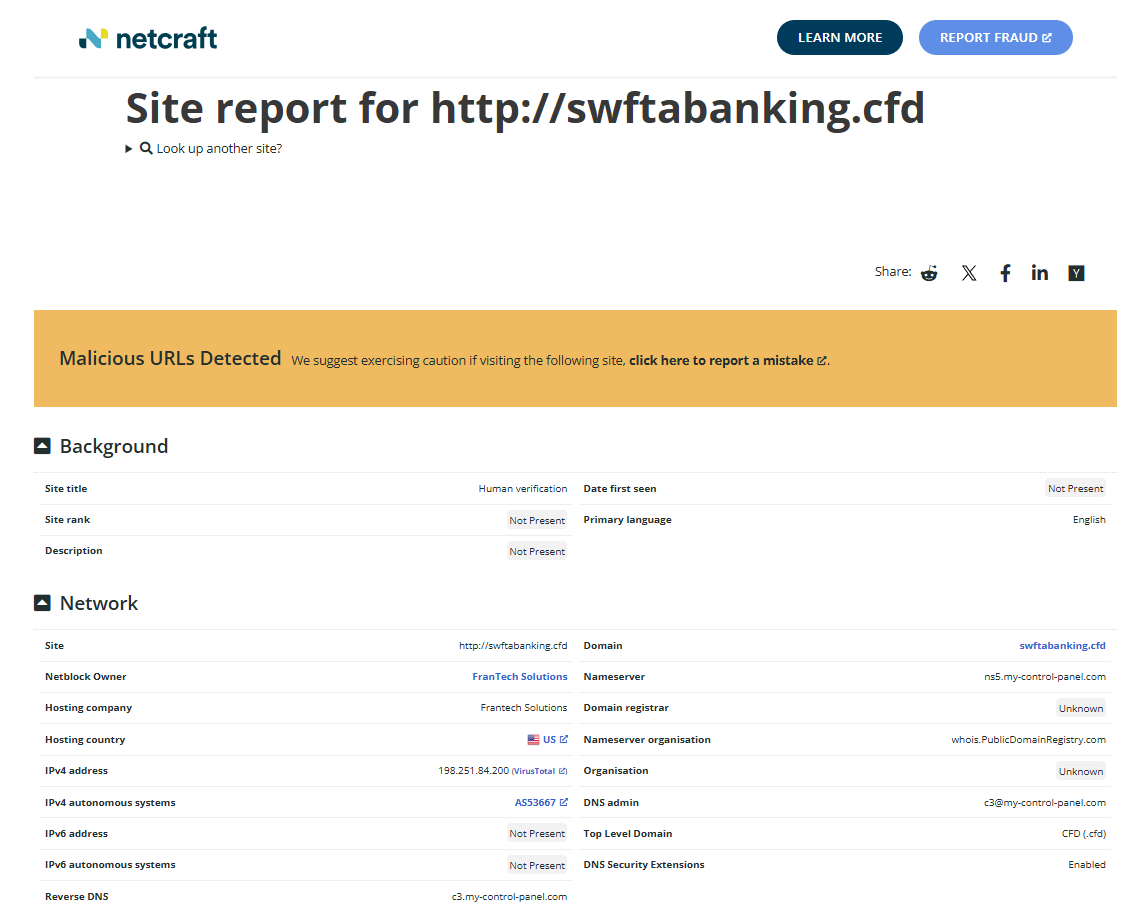The width and height of the screenshot is (1133, 916).
Task: Share the report on Facebook
Action: click(1005, 273)
